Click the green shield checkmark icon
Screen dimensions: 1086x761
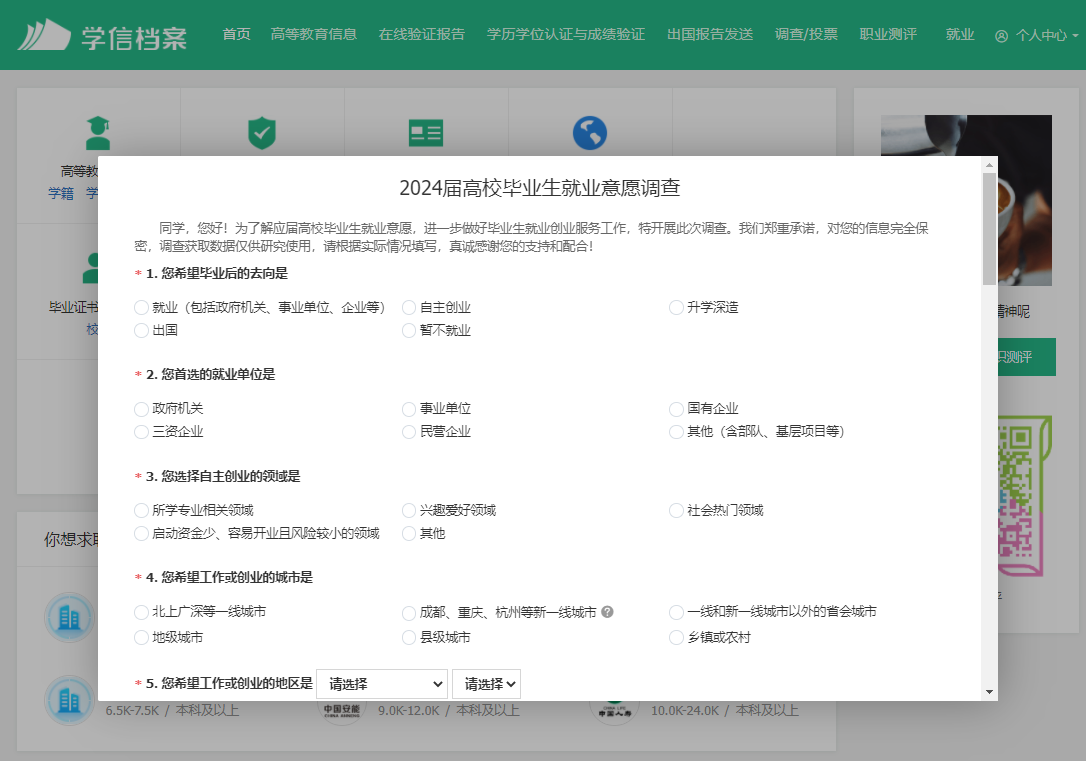pos(261,133)
